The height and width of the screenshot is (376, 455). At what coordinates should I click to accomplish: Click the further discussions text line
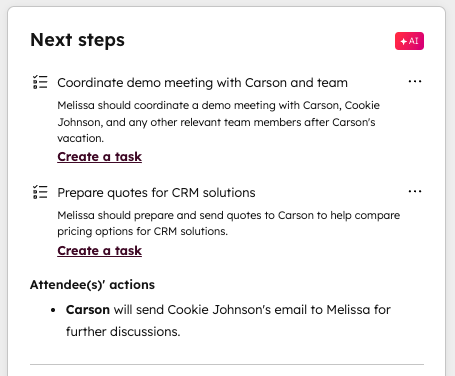(123, 332)
